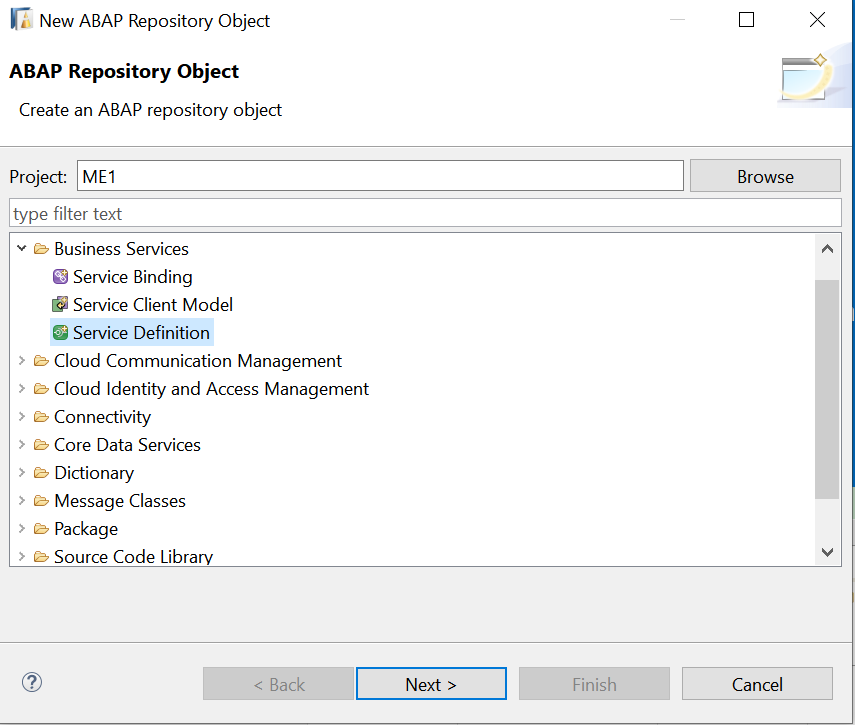Select Cloud Identity and Access Management
855x725 pixels.
(x=211, y=389)
